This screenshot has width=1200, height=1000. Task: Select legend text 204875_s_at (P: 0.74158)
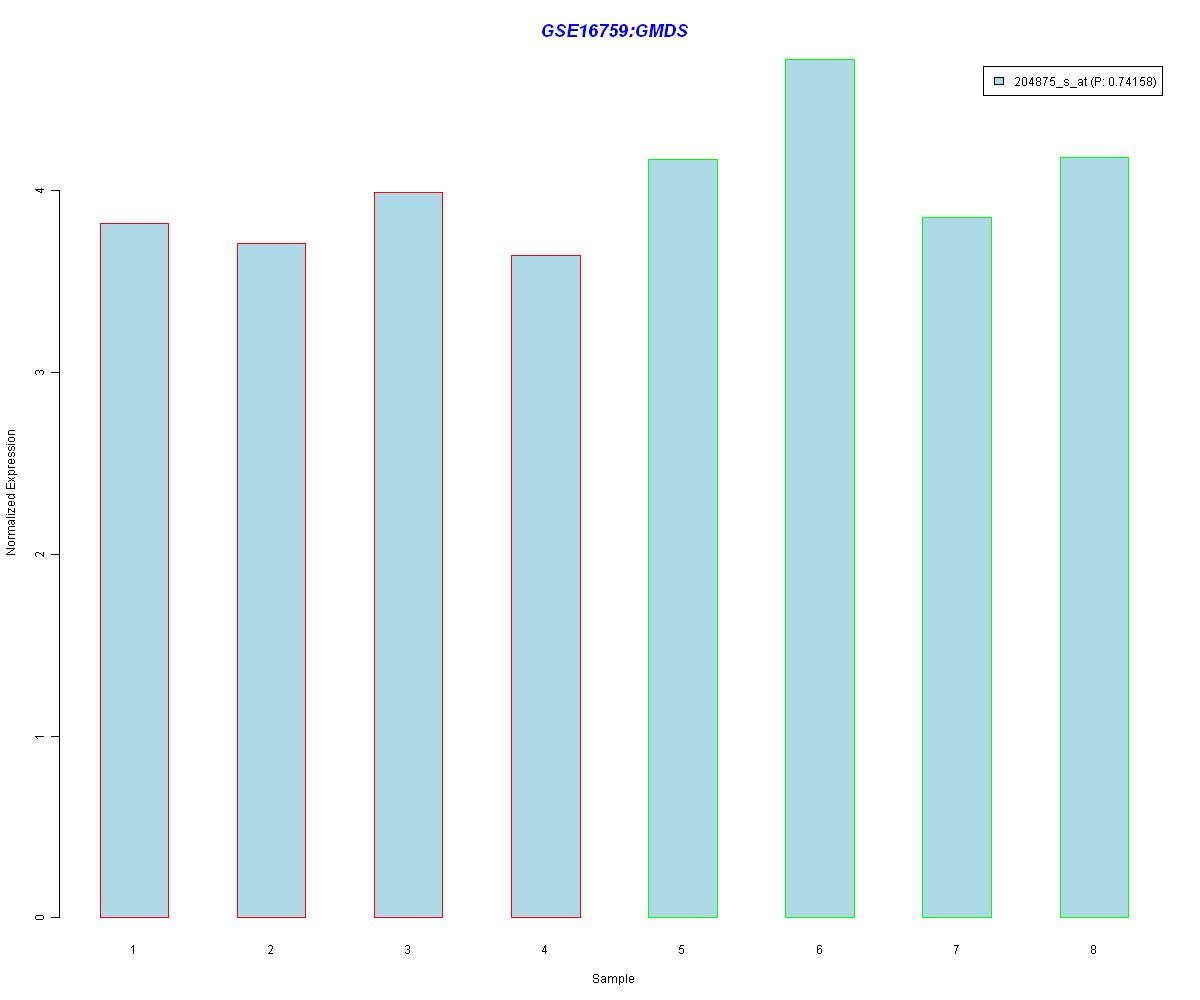pyautogui.click(x=1085, y=82)
